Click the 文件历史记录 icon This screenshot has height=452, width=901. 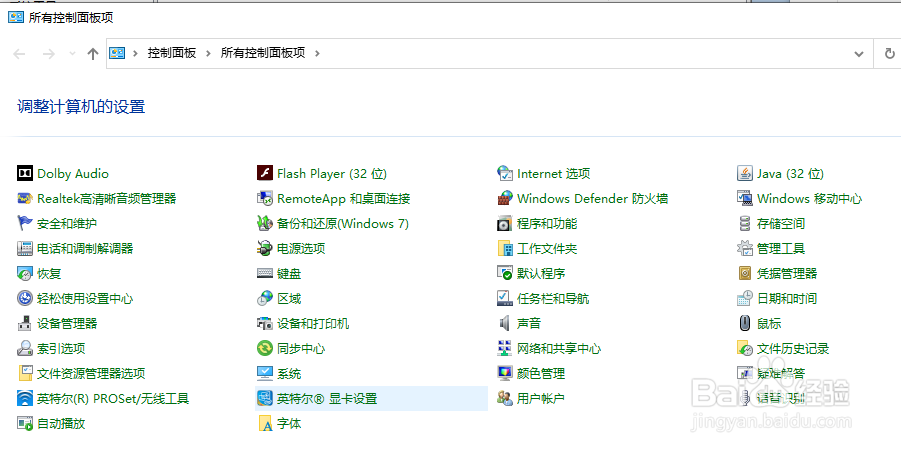(x=745, y=348)
